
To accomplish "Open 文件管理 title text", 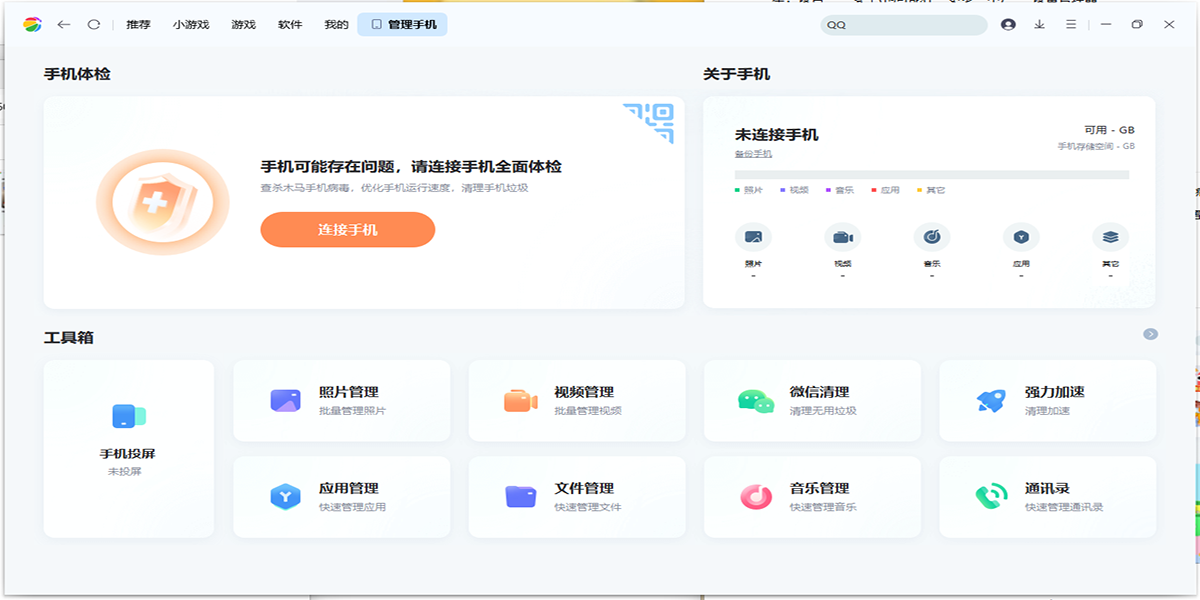I will pos(584,488).
